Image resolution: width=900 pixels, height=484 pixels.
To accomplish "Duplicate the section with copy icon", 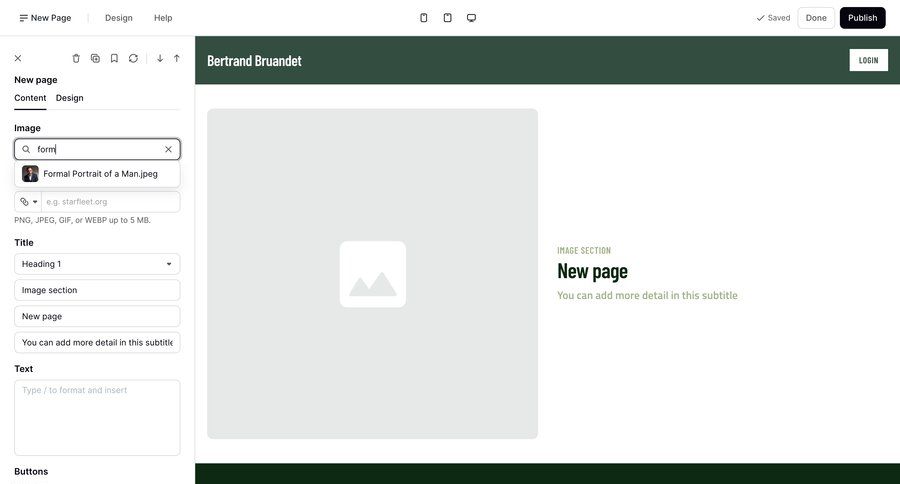I will tap(95, 58).
